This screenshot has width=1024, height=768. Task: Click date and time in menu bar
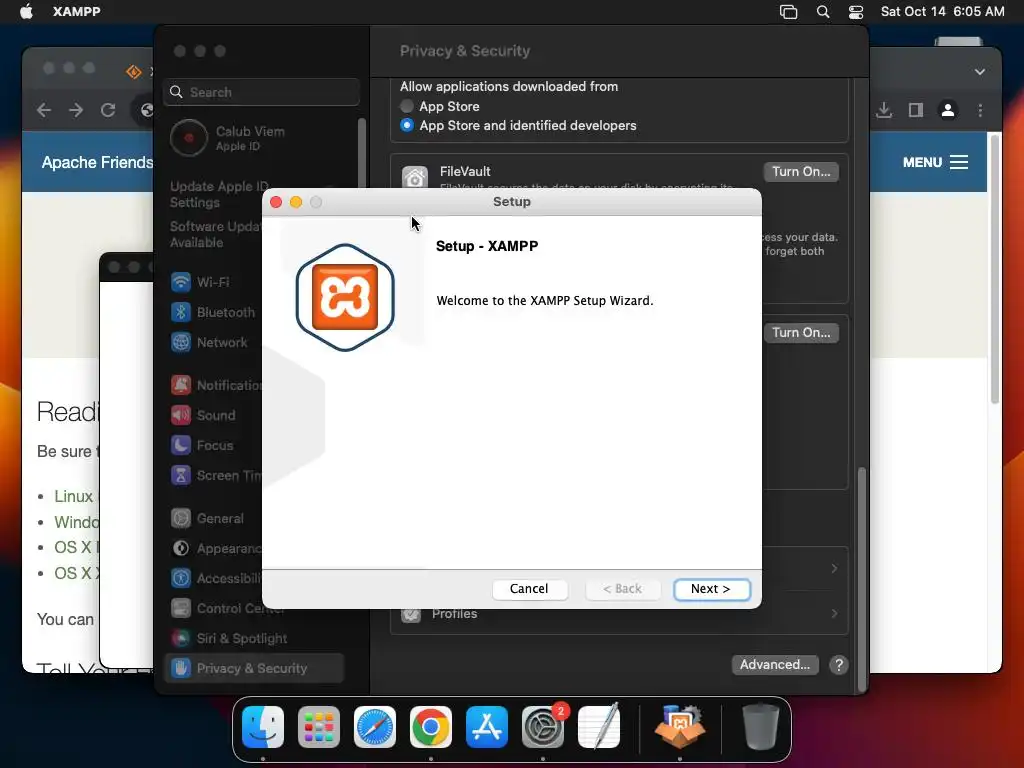pos(942,12)
